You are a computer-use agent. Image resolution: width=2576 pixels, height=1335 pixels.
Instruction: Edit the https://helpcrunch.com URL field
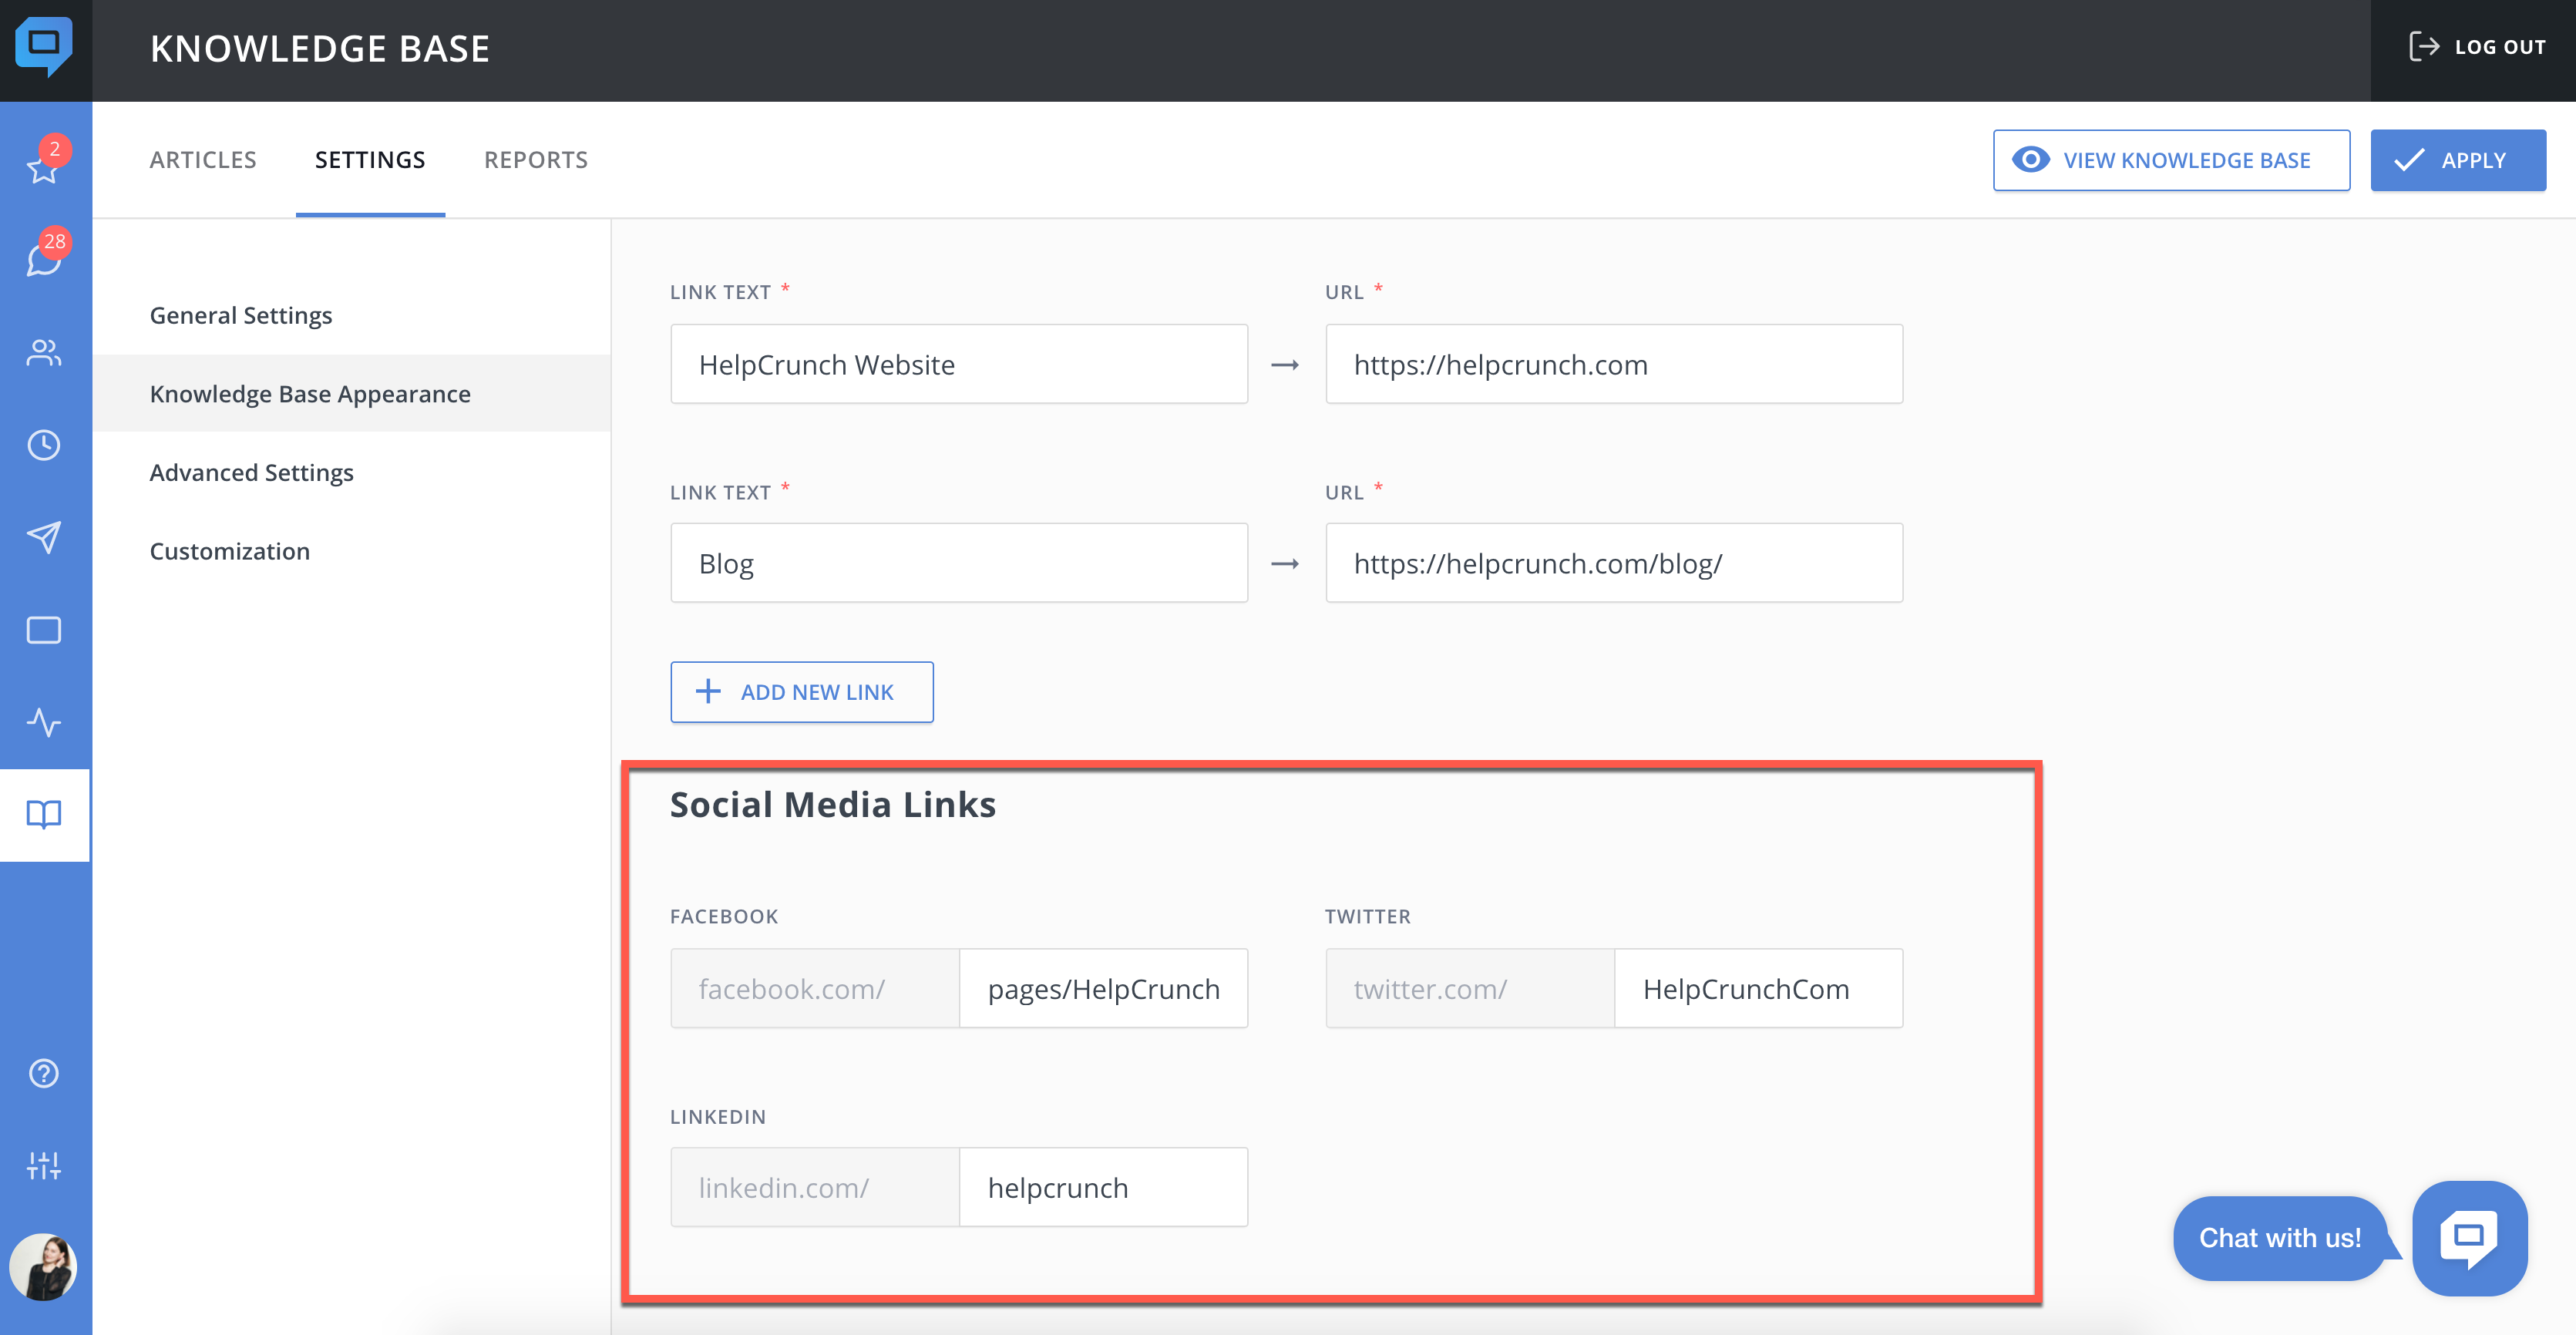(x=1614, y=364)
